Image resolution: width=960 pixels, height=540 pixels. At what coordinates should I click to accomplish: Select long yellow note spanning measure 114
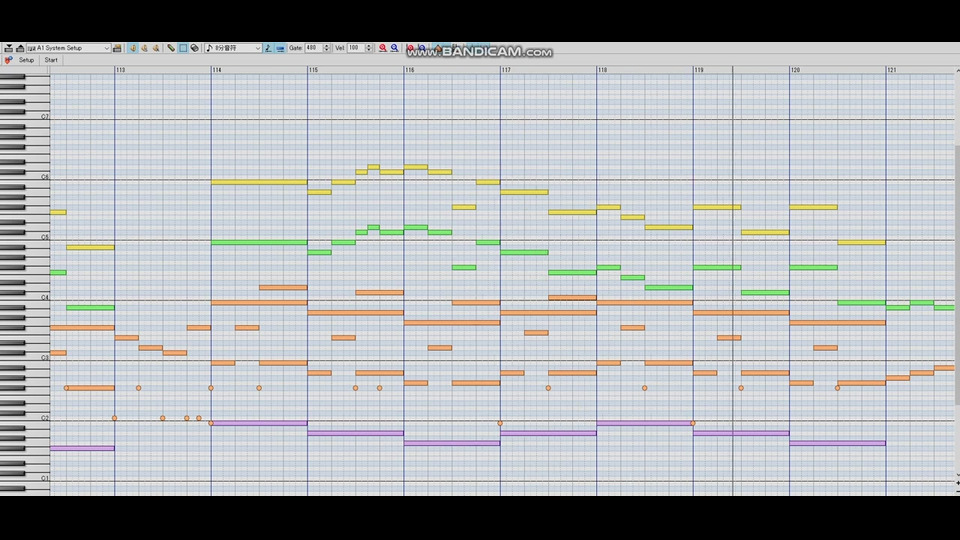coord(259,182)
